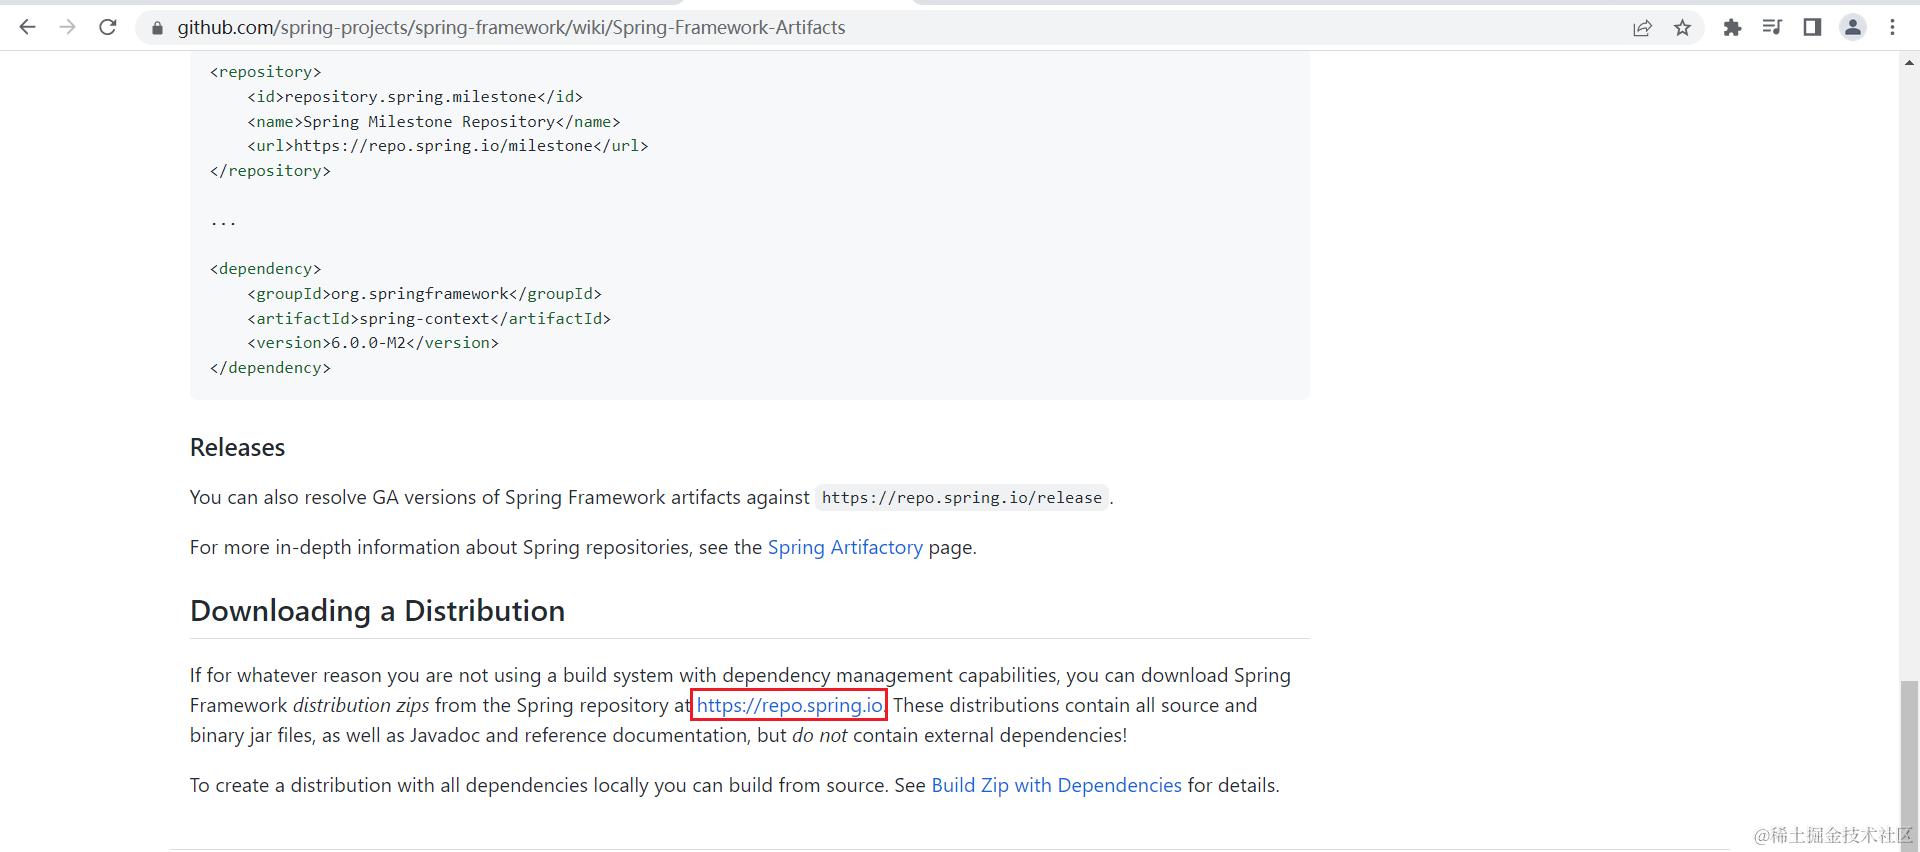
Task: Toggle the browser side panel
Action: [1812, 28]
